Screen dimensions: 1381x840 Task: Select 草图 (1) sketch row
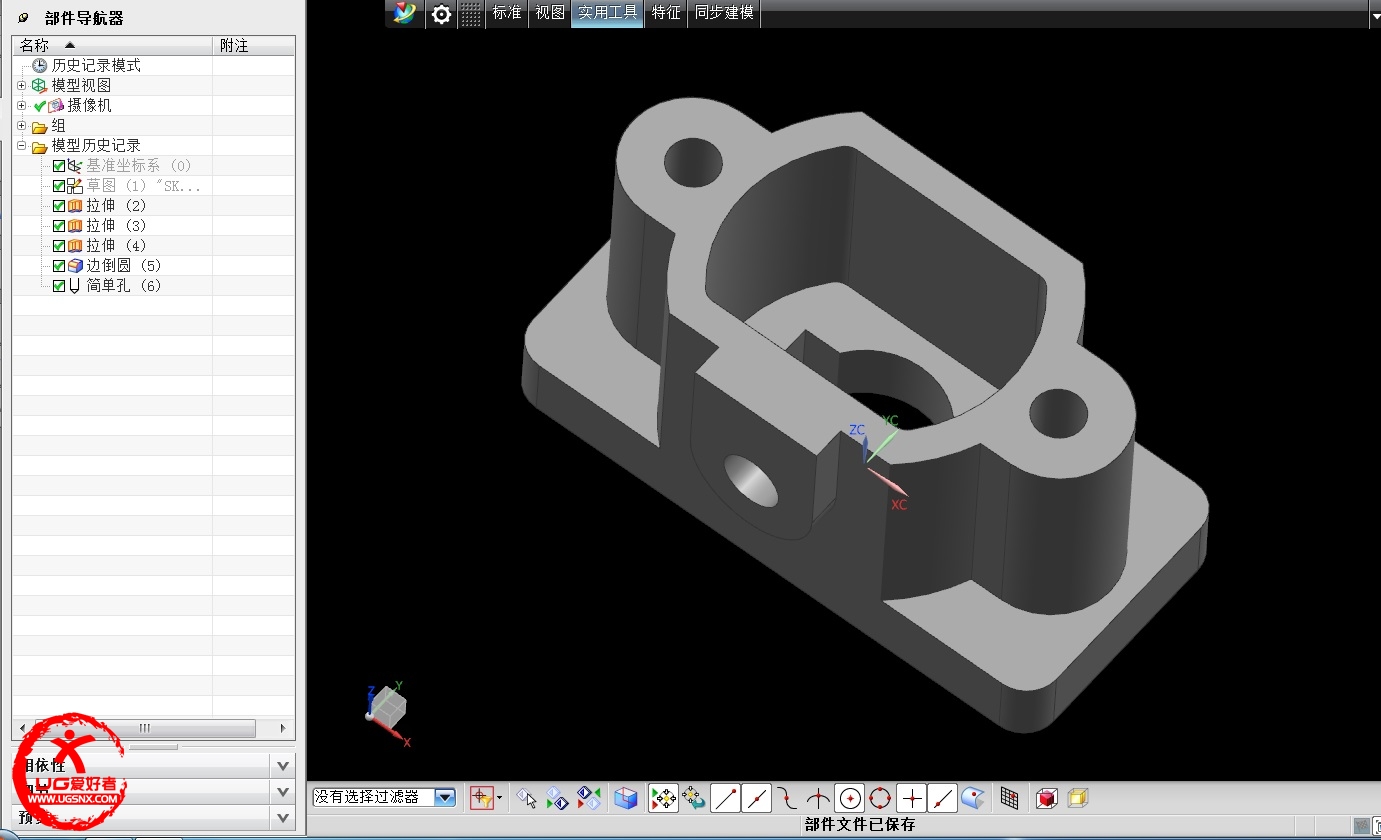click(144, 186)
